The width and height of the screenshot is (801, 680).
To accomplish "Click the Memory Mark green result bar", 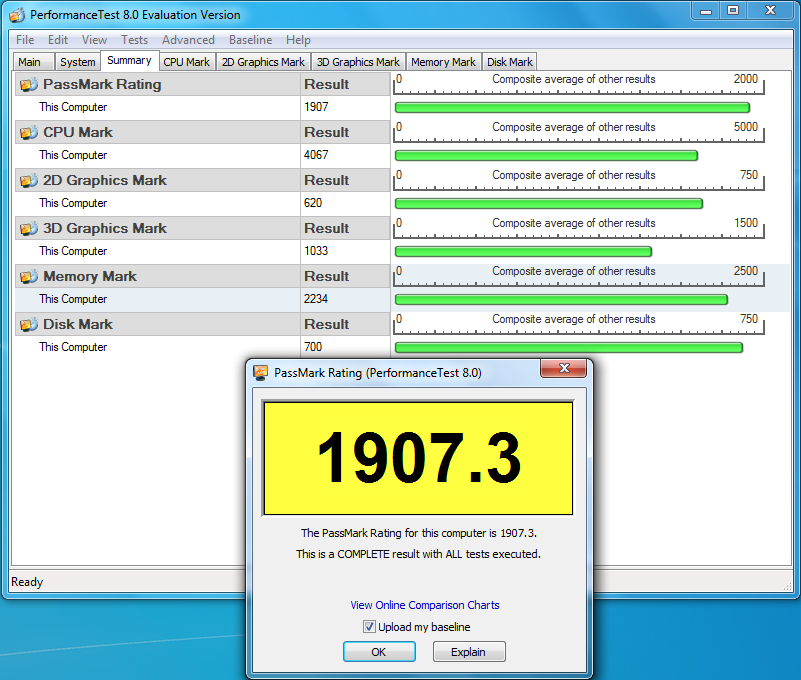I will 561,300.
